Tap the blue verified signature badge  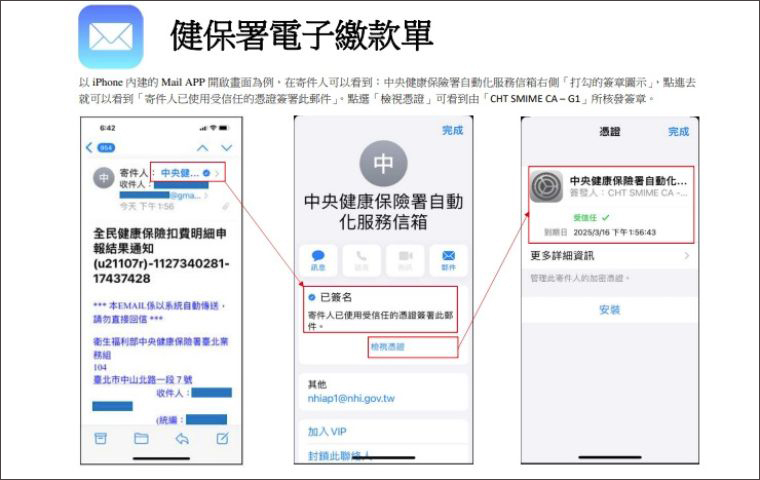tap(206, 173)
